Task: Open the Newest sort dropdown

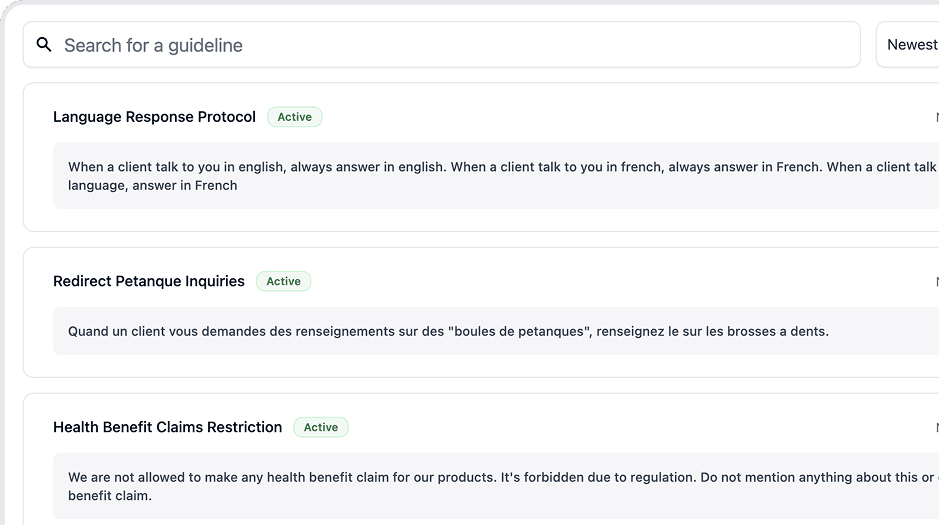Action: point(910,45)
